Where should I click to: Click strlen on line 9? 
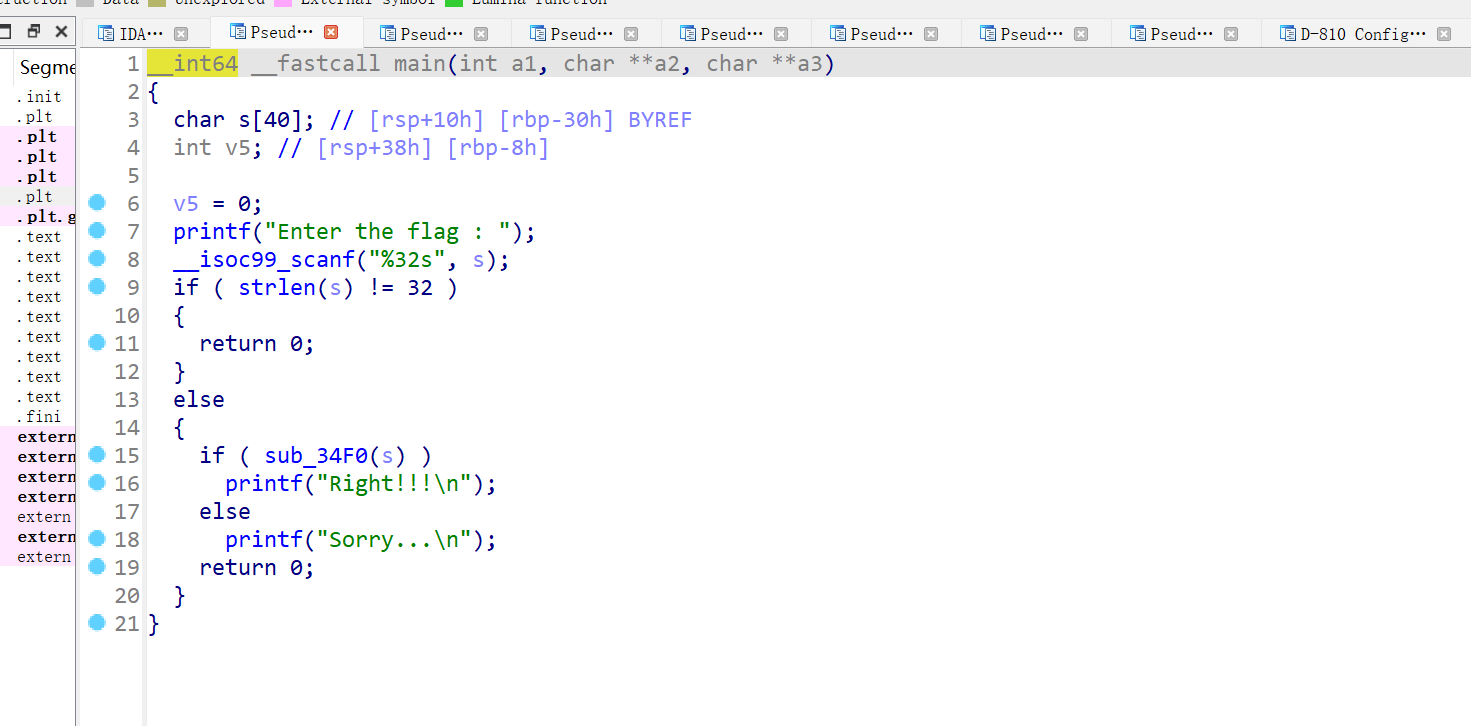pyautogui.click(x=277, y=288)
